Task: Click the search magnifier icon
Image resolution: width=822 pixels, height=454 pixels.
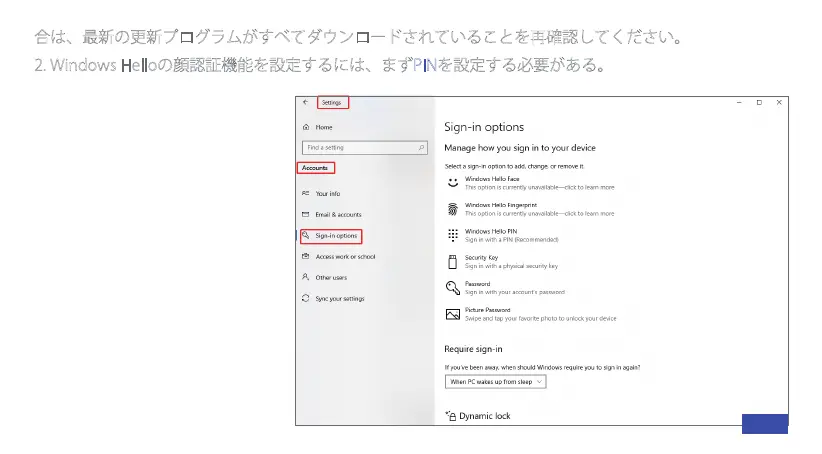Action: 421,148
